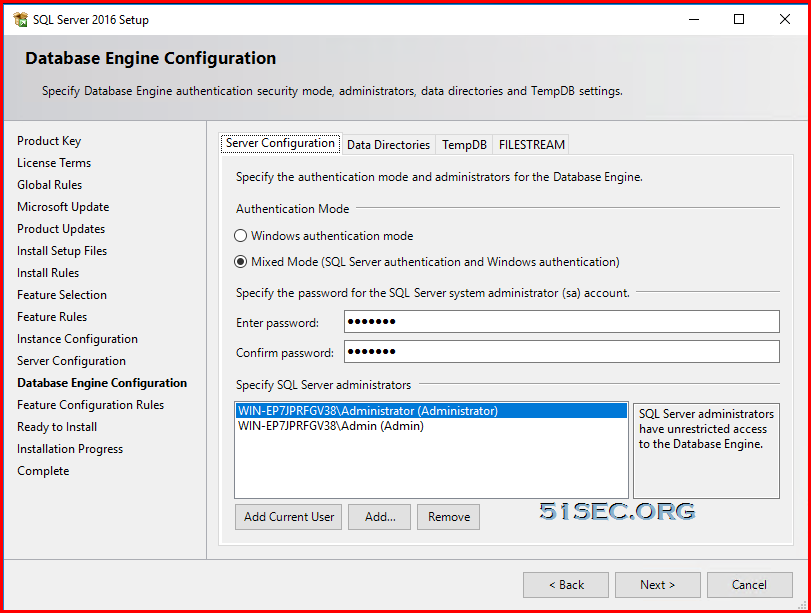Click Server Configuration in the left steps list
811x613 pixels.
[x=71, y=361]
